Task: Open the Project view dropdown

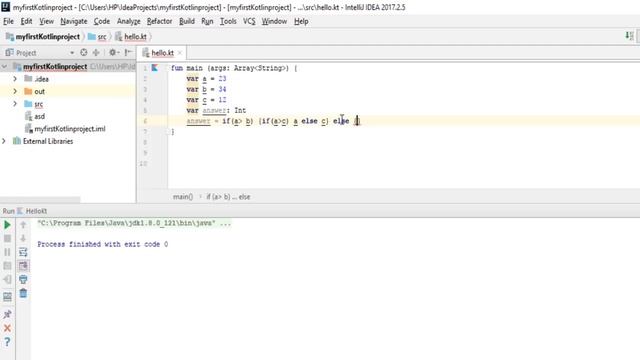Action: (x=72, y=53)
